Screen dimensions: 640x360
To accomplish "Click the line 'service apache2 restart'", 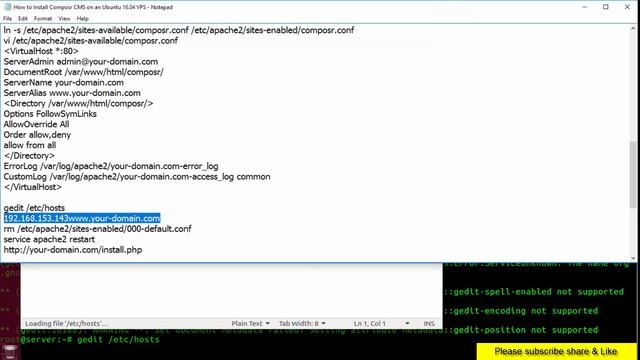I will pyautogui.click(x=49, y=239).
